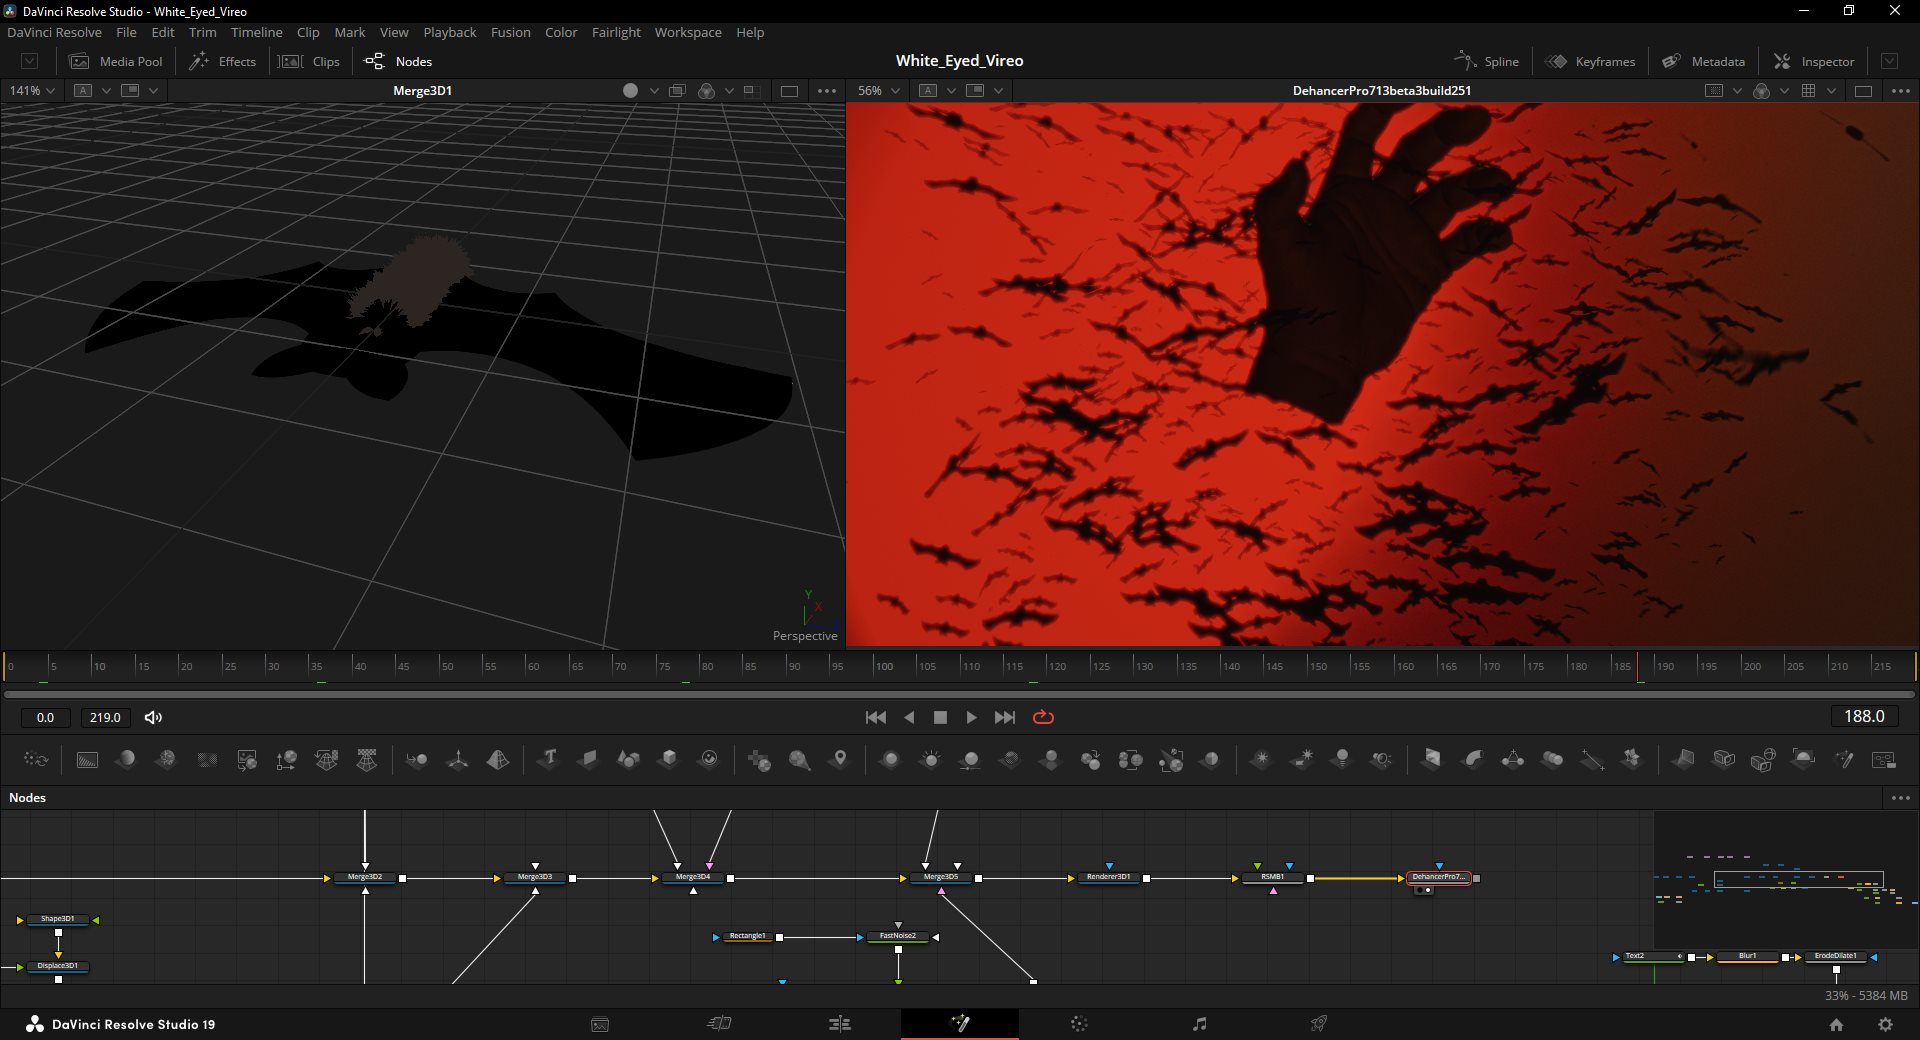Add a Background node from toolbar
This screenshot has height=1040, width=1920.
(x=87, y=760)
